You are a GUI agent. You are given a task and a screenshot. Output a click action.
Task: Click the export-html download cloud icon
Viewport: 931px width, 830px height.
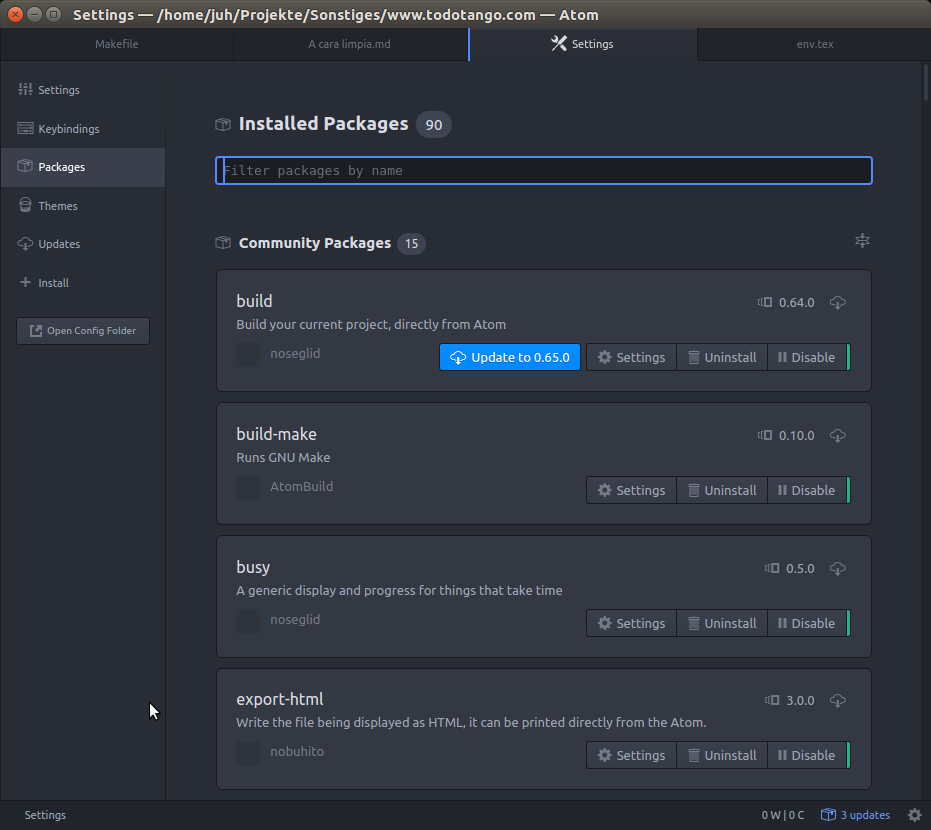click(838, 701)
